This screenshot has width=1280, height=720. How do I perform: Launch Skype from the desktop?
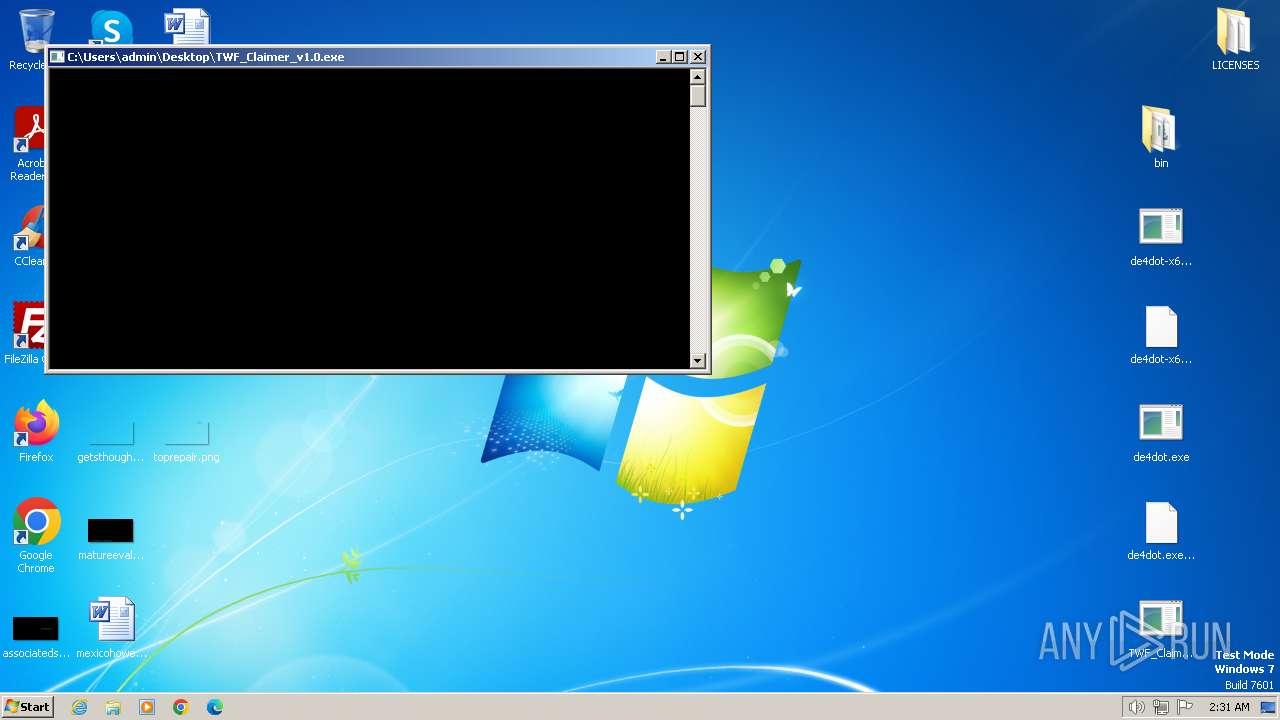coord(111,27)
